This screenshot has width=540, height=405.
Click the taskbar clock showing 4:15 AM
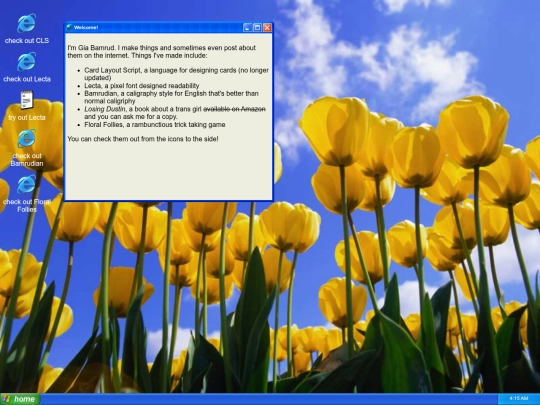(x=518, y=398)
